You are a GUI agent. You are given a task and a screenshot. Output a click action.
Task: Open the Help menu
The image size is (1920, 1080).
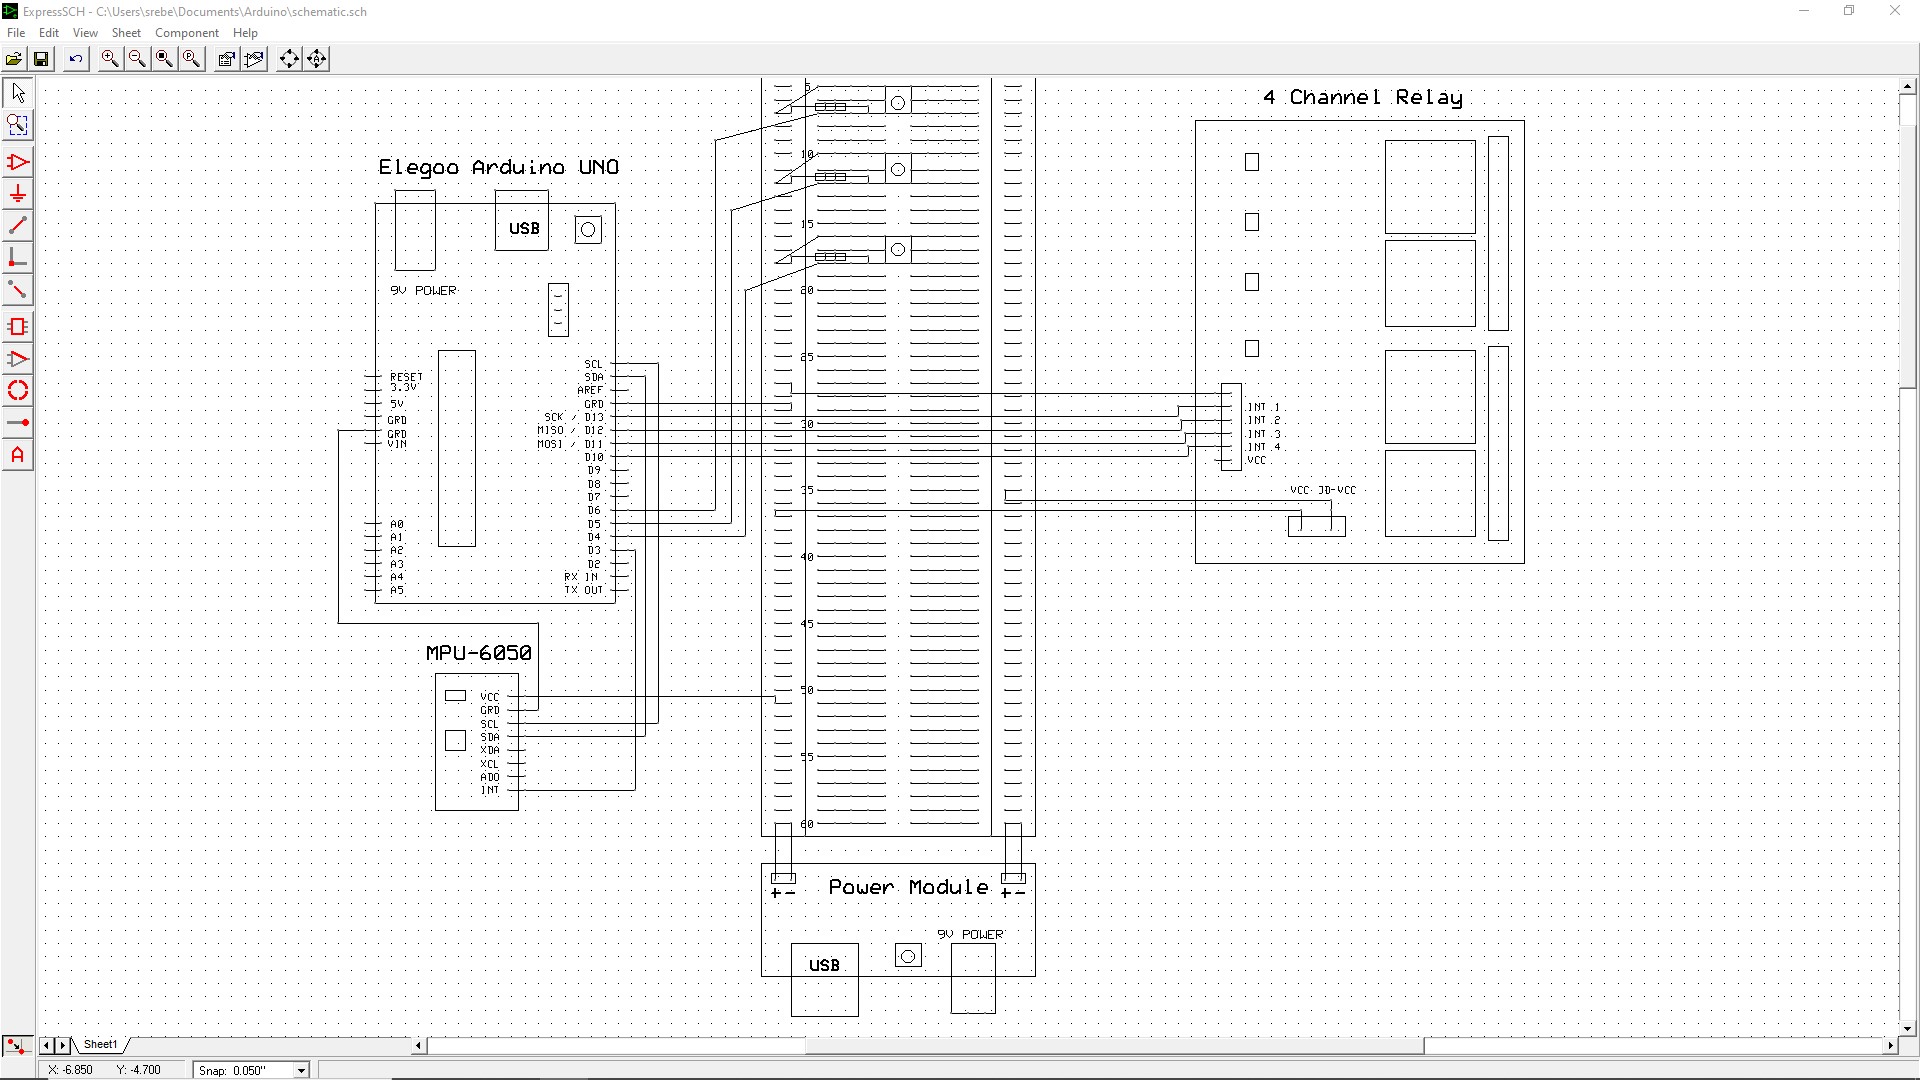click(245, 32)
